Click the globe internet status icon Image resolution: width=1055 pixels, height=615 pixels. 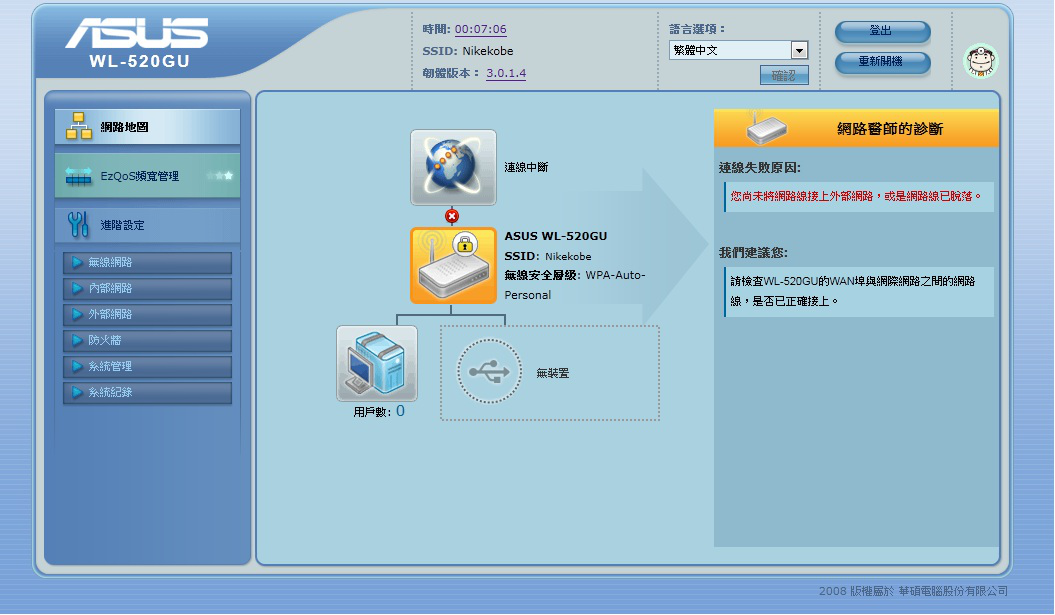coord(453,168)
